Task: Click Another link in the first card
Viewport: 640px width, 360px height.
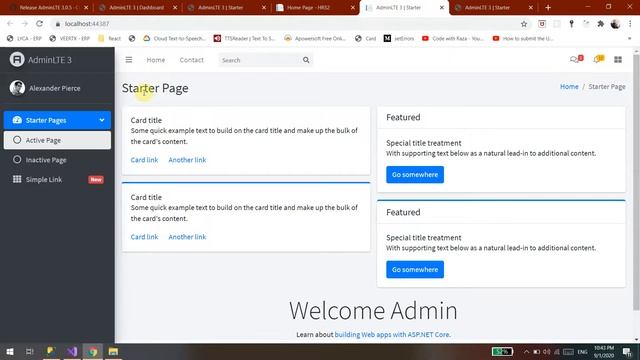Action: click(187, 160)
